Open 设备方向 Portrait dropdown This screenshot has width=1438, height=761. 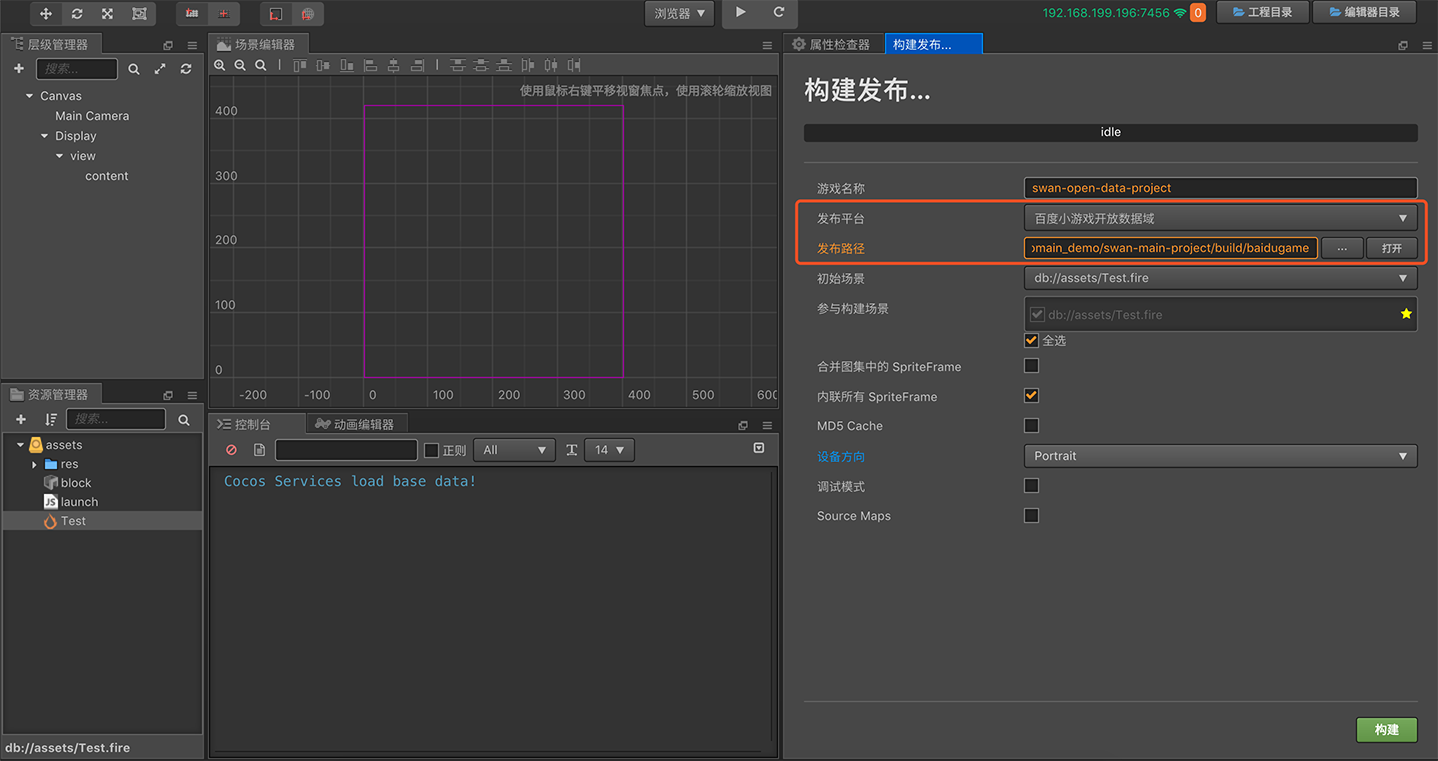1221,456
